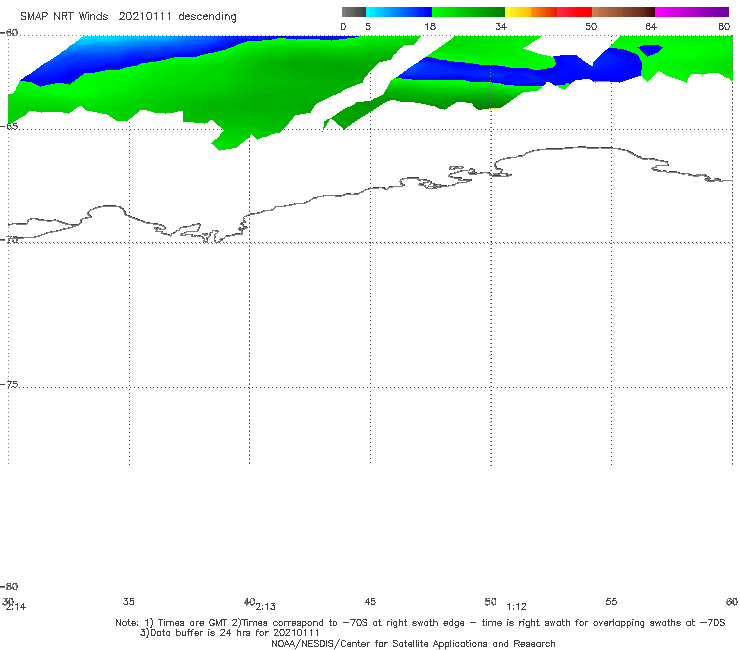Click the small yellow wind patch at the swath edge
The width and height of the screenshot is (740, 650).
[x=492, y=109]
